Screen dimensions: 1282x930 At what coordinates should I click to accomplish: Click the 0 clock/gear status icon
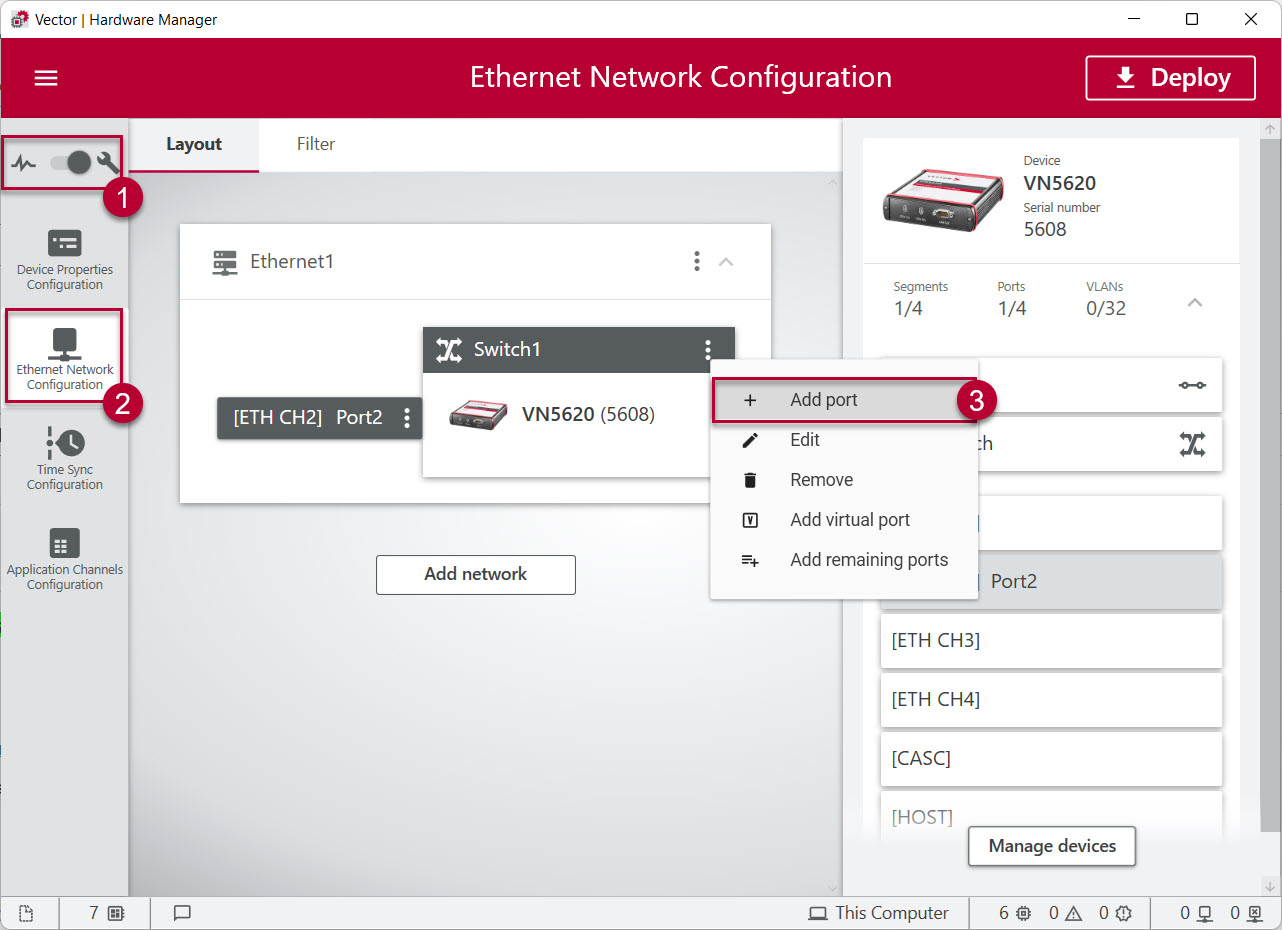(1115, 913)
